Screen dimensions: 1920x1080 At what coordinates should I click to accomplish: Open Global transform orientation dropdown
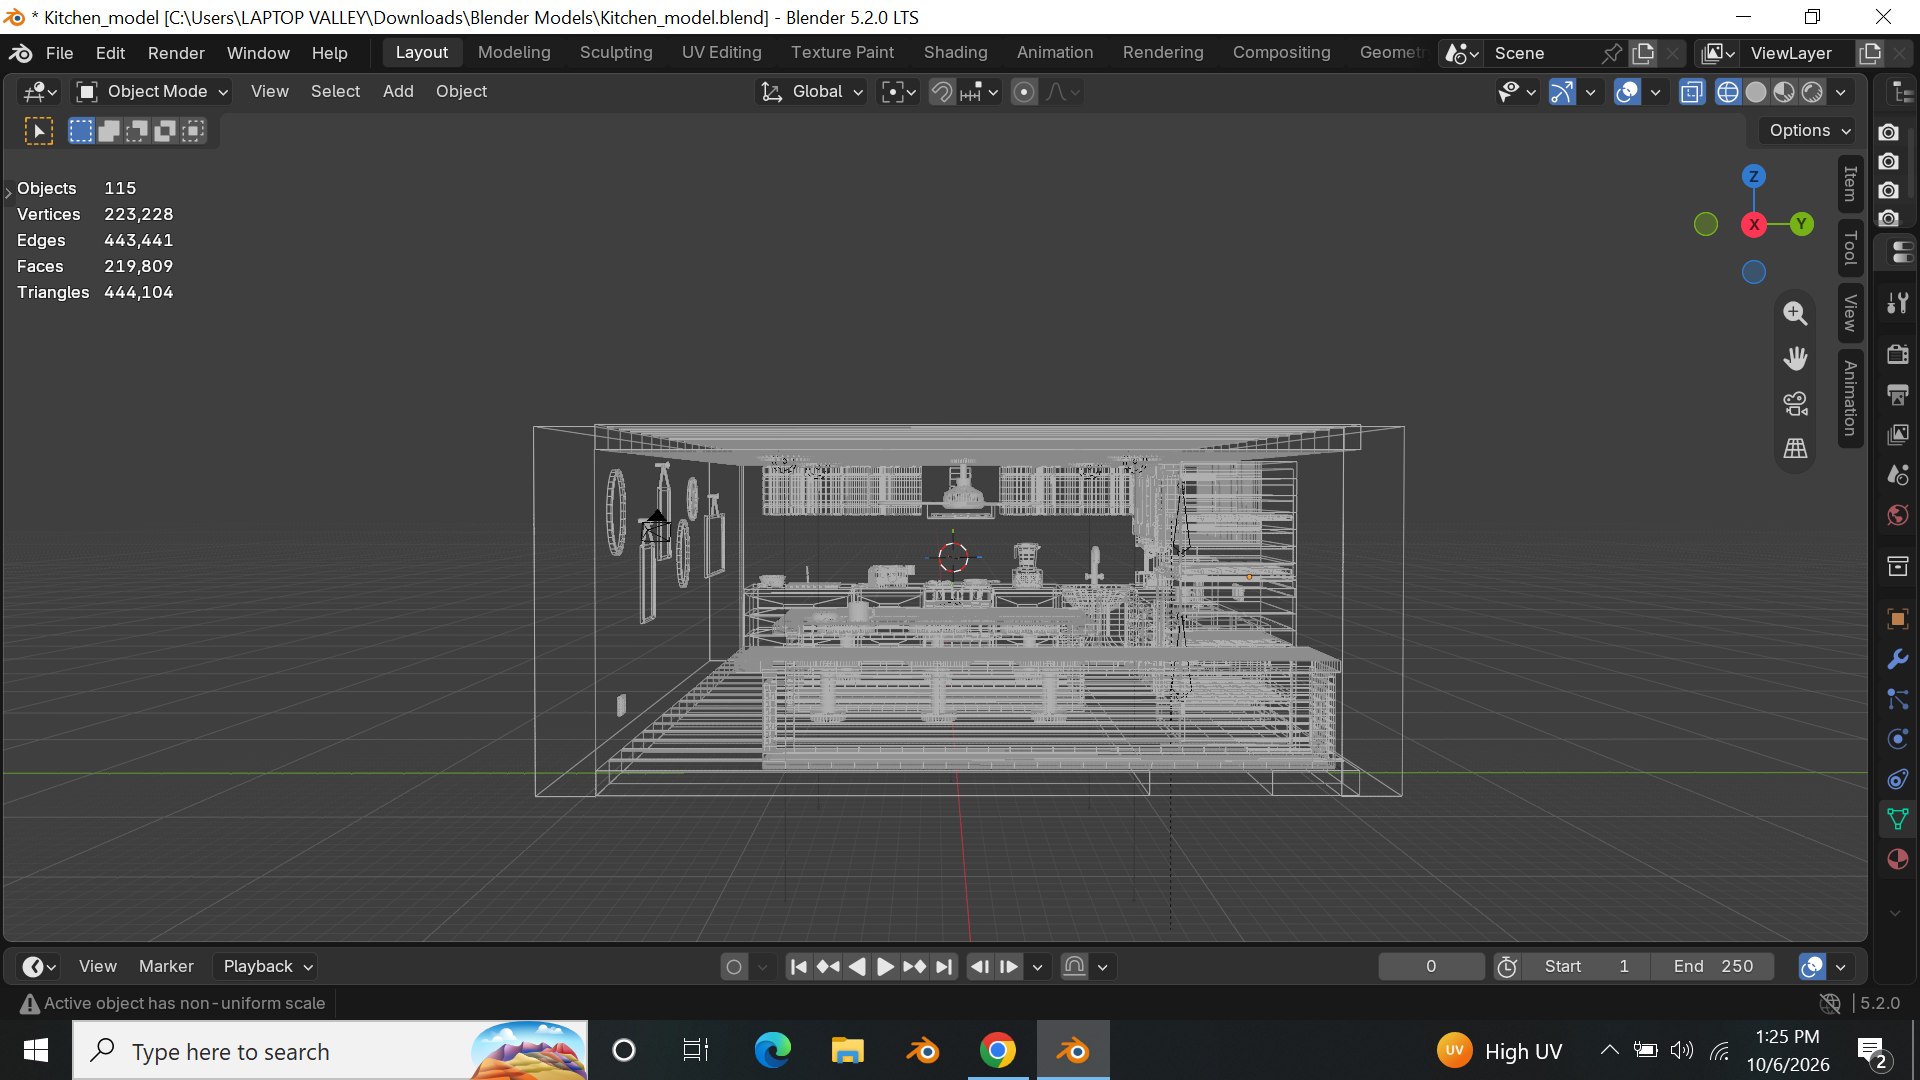pyautogui.click(x=811, y=92)
